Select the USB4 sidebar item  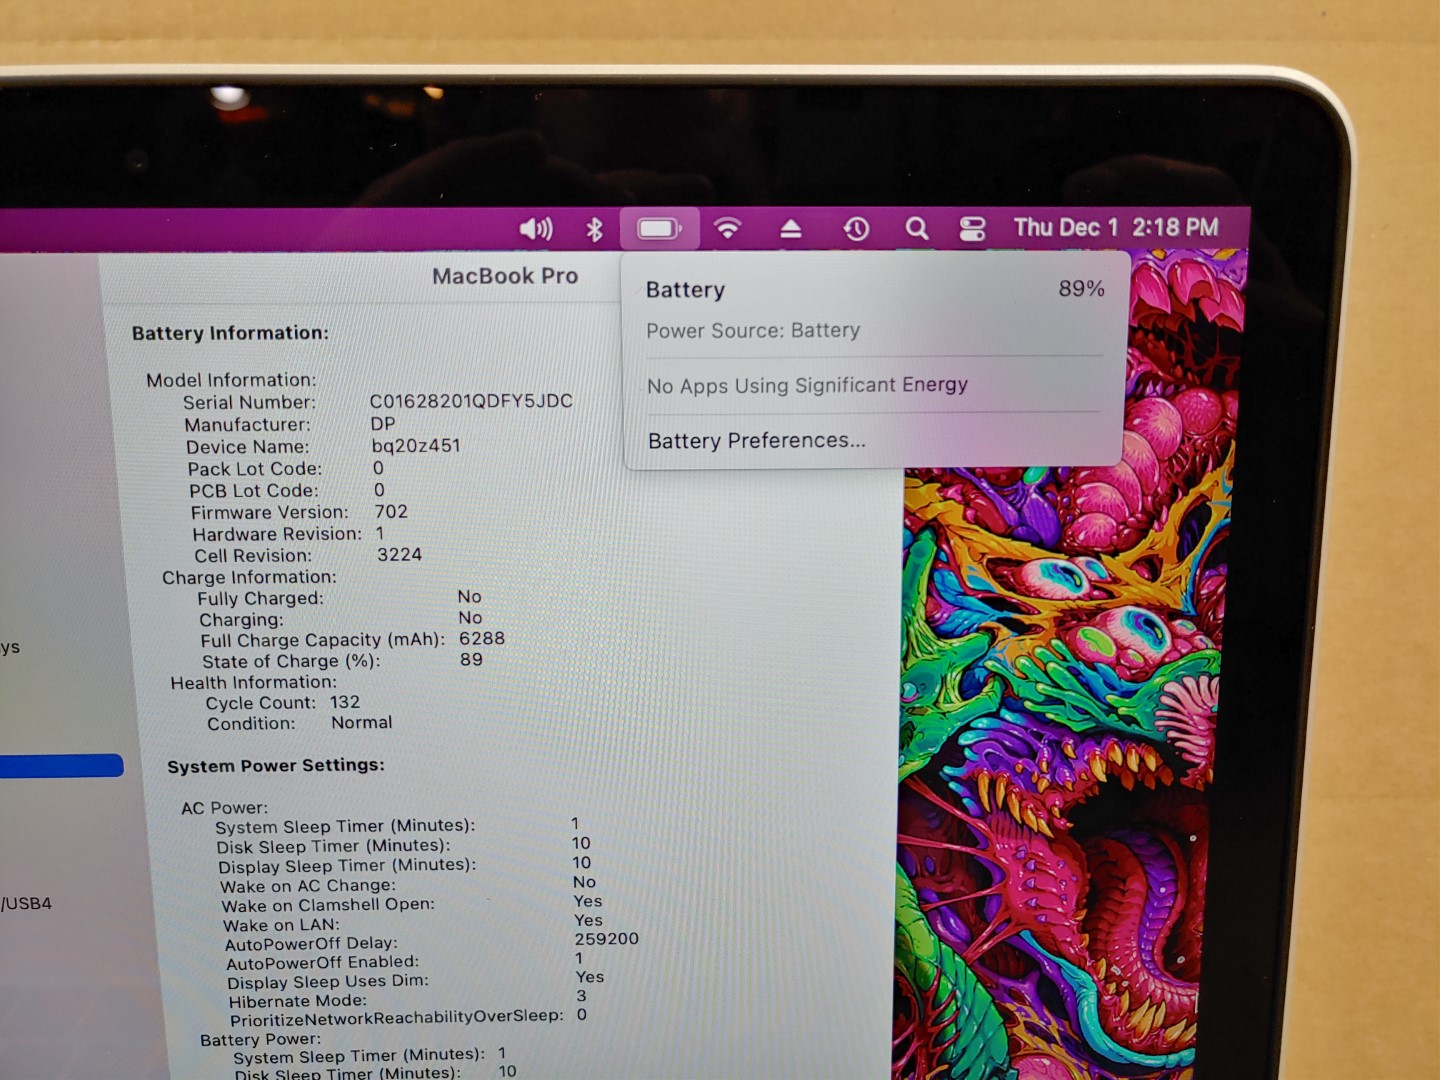(26, 904)
